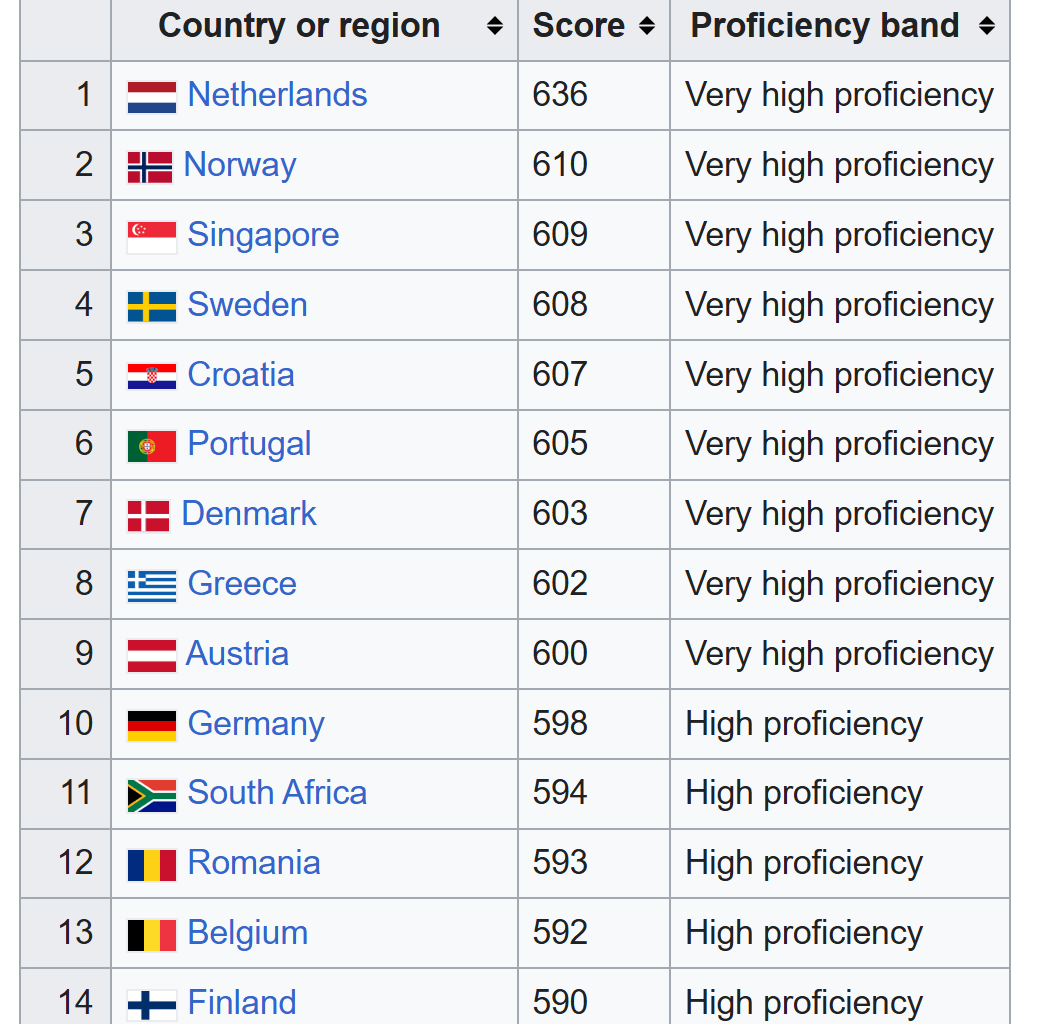Click the Croatia flag icon
Screen dimensions: 1052x1024
pyautogui.click(x=152, y=376)
